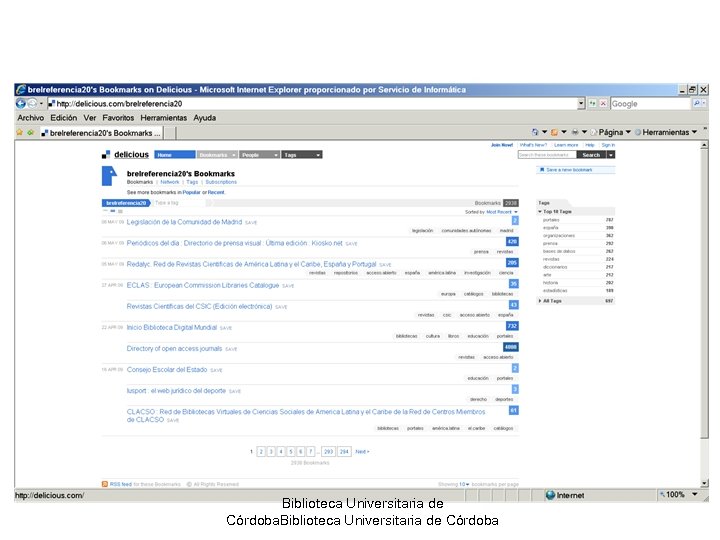720x540 pixels.
Task: Open the Tags dropdown in delicious navigation
Action: pos(302,155)
